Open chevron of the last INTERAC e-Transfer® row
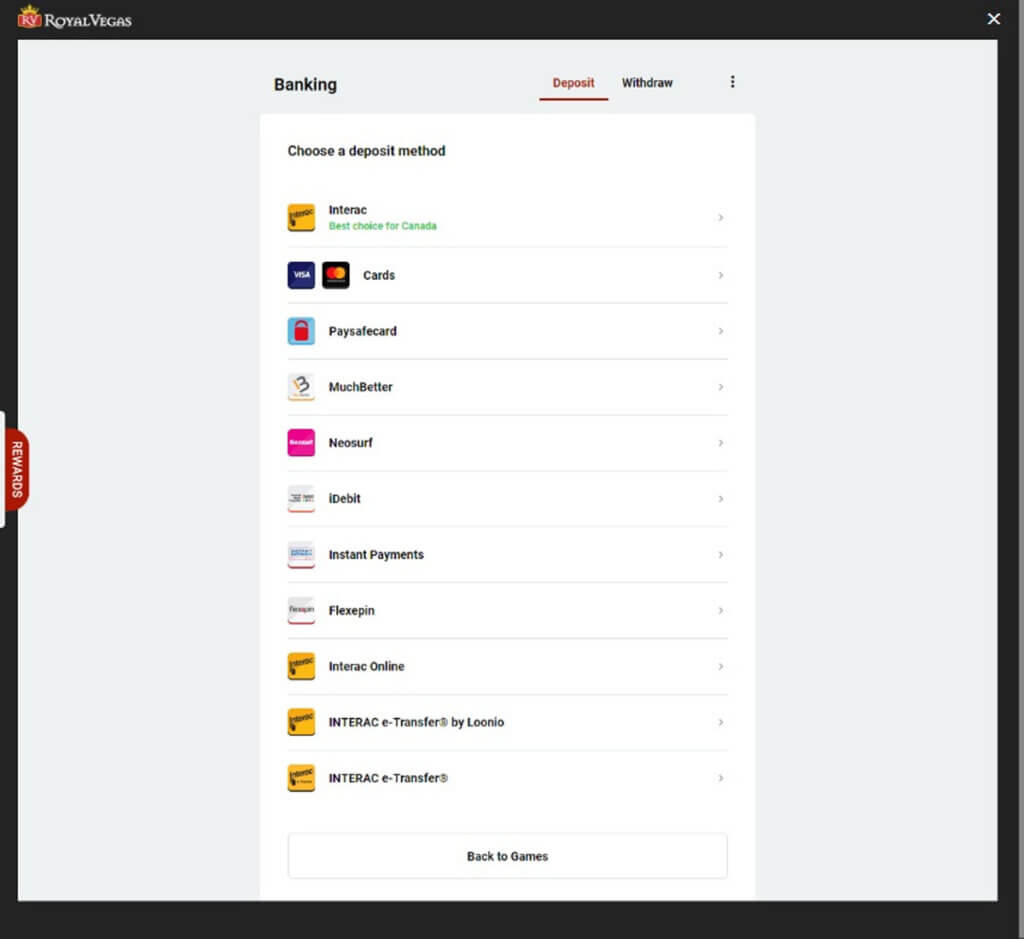1024x939 pixels. coord(720,778)
